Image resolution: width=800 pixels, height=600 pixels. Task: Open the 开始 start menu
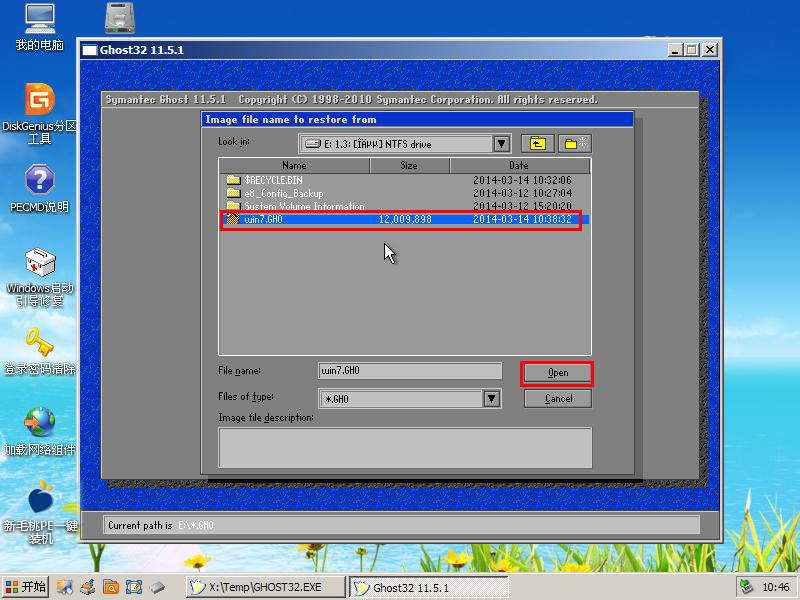coord(26,587)
